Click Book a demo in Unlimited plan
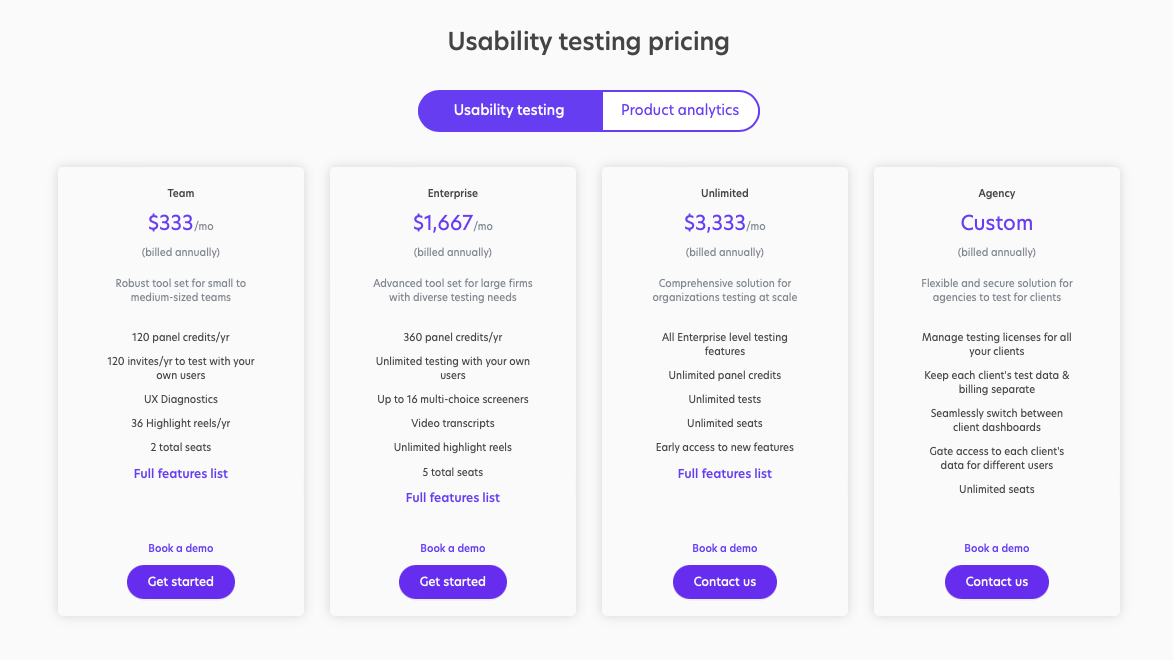The height and width of the screenshot is (660, 1173). tap(725, 548)
